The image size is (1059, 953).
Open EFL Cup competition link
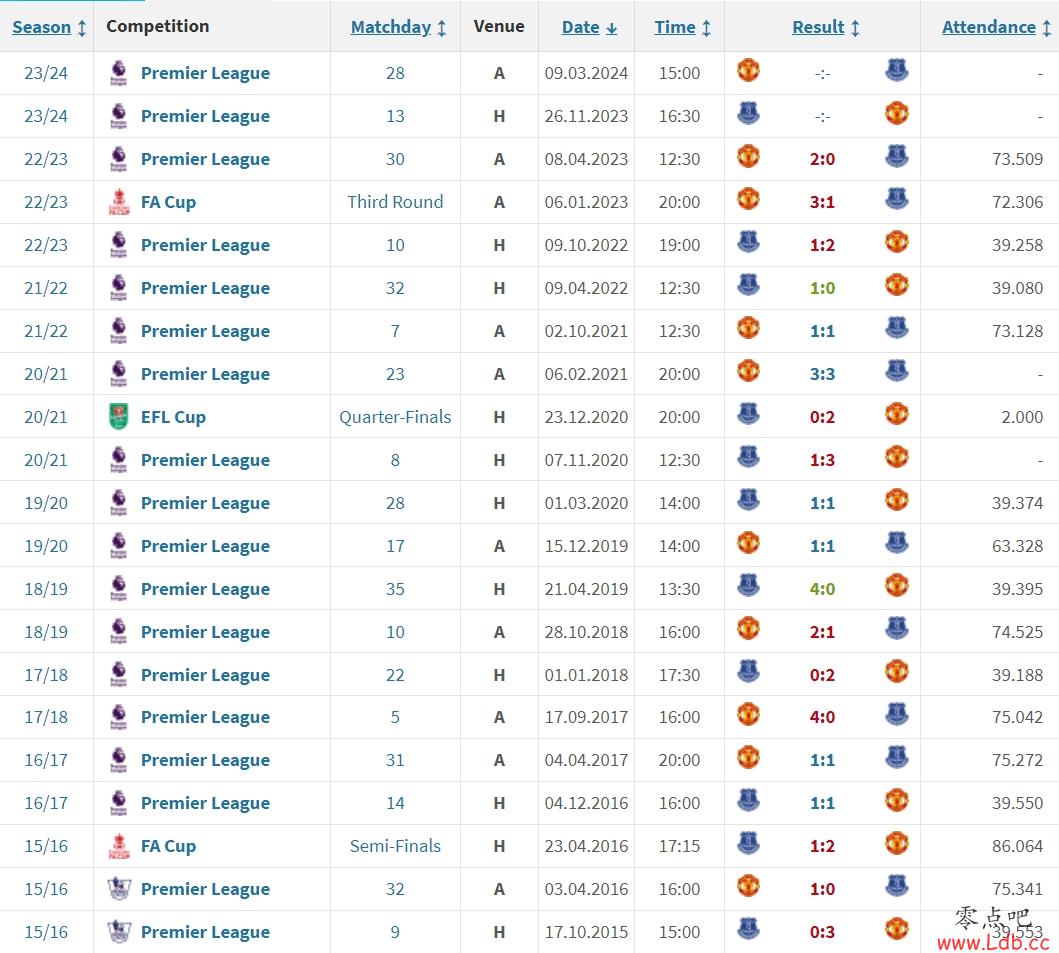[173, 417]
